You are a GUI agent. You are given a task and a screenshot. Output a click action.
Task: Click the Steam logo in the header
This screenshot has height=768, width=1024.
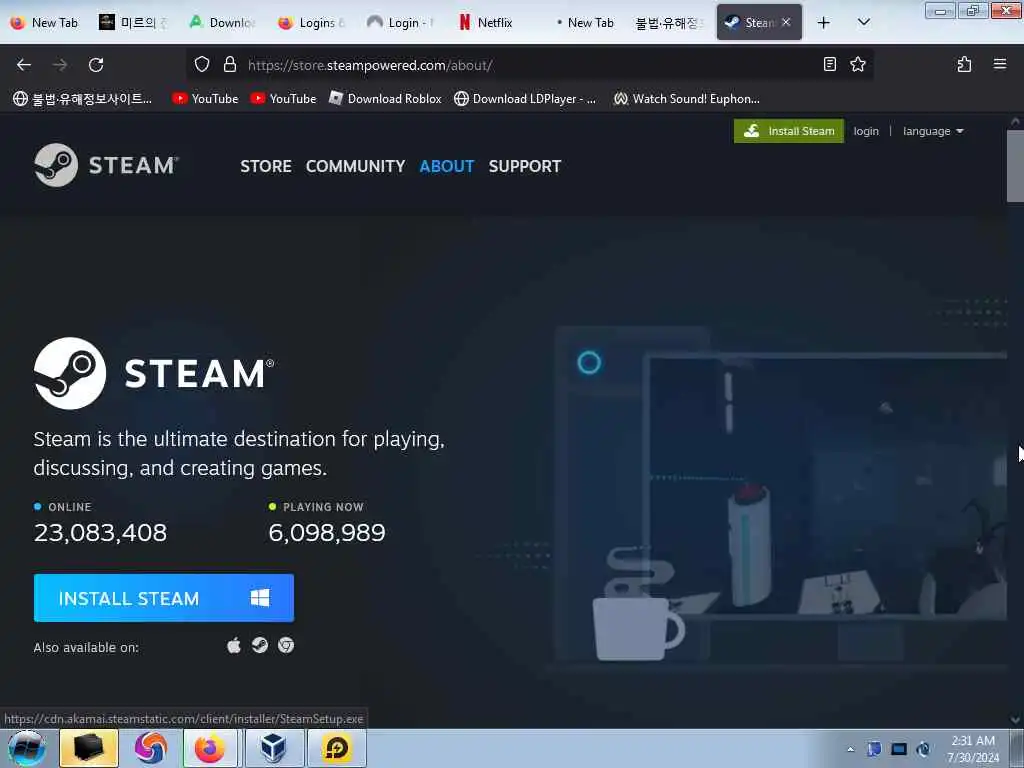pyautogui.click(x=106, y=165)
